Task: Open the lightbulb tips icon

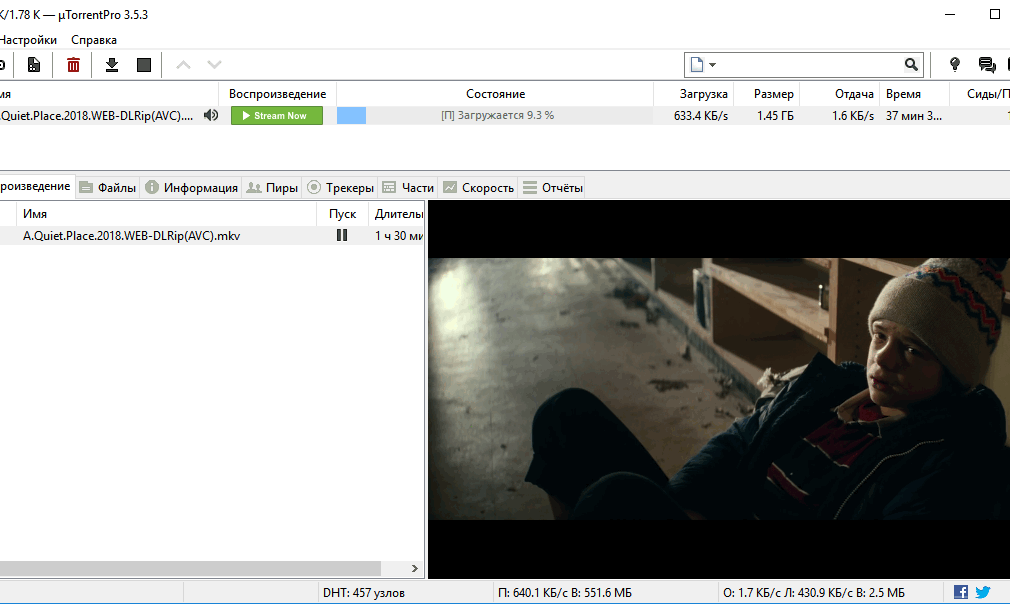Action: 955,64
